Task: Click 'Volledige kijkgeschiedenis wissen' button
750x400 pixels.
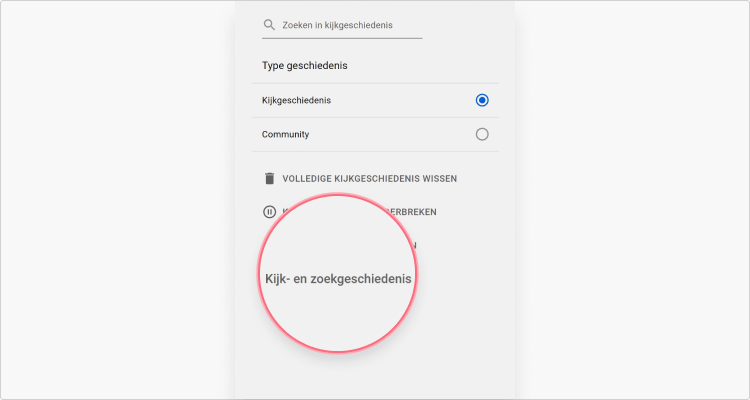Action: [360, 178]
